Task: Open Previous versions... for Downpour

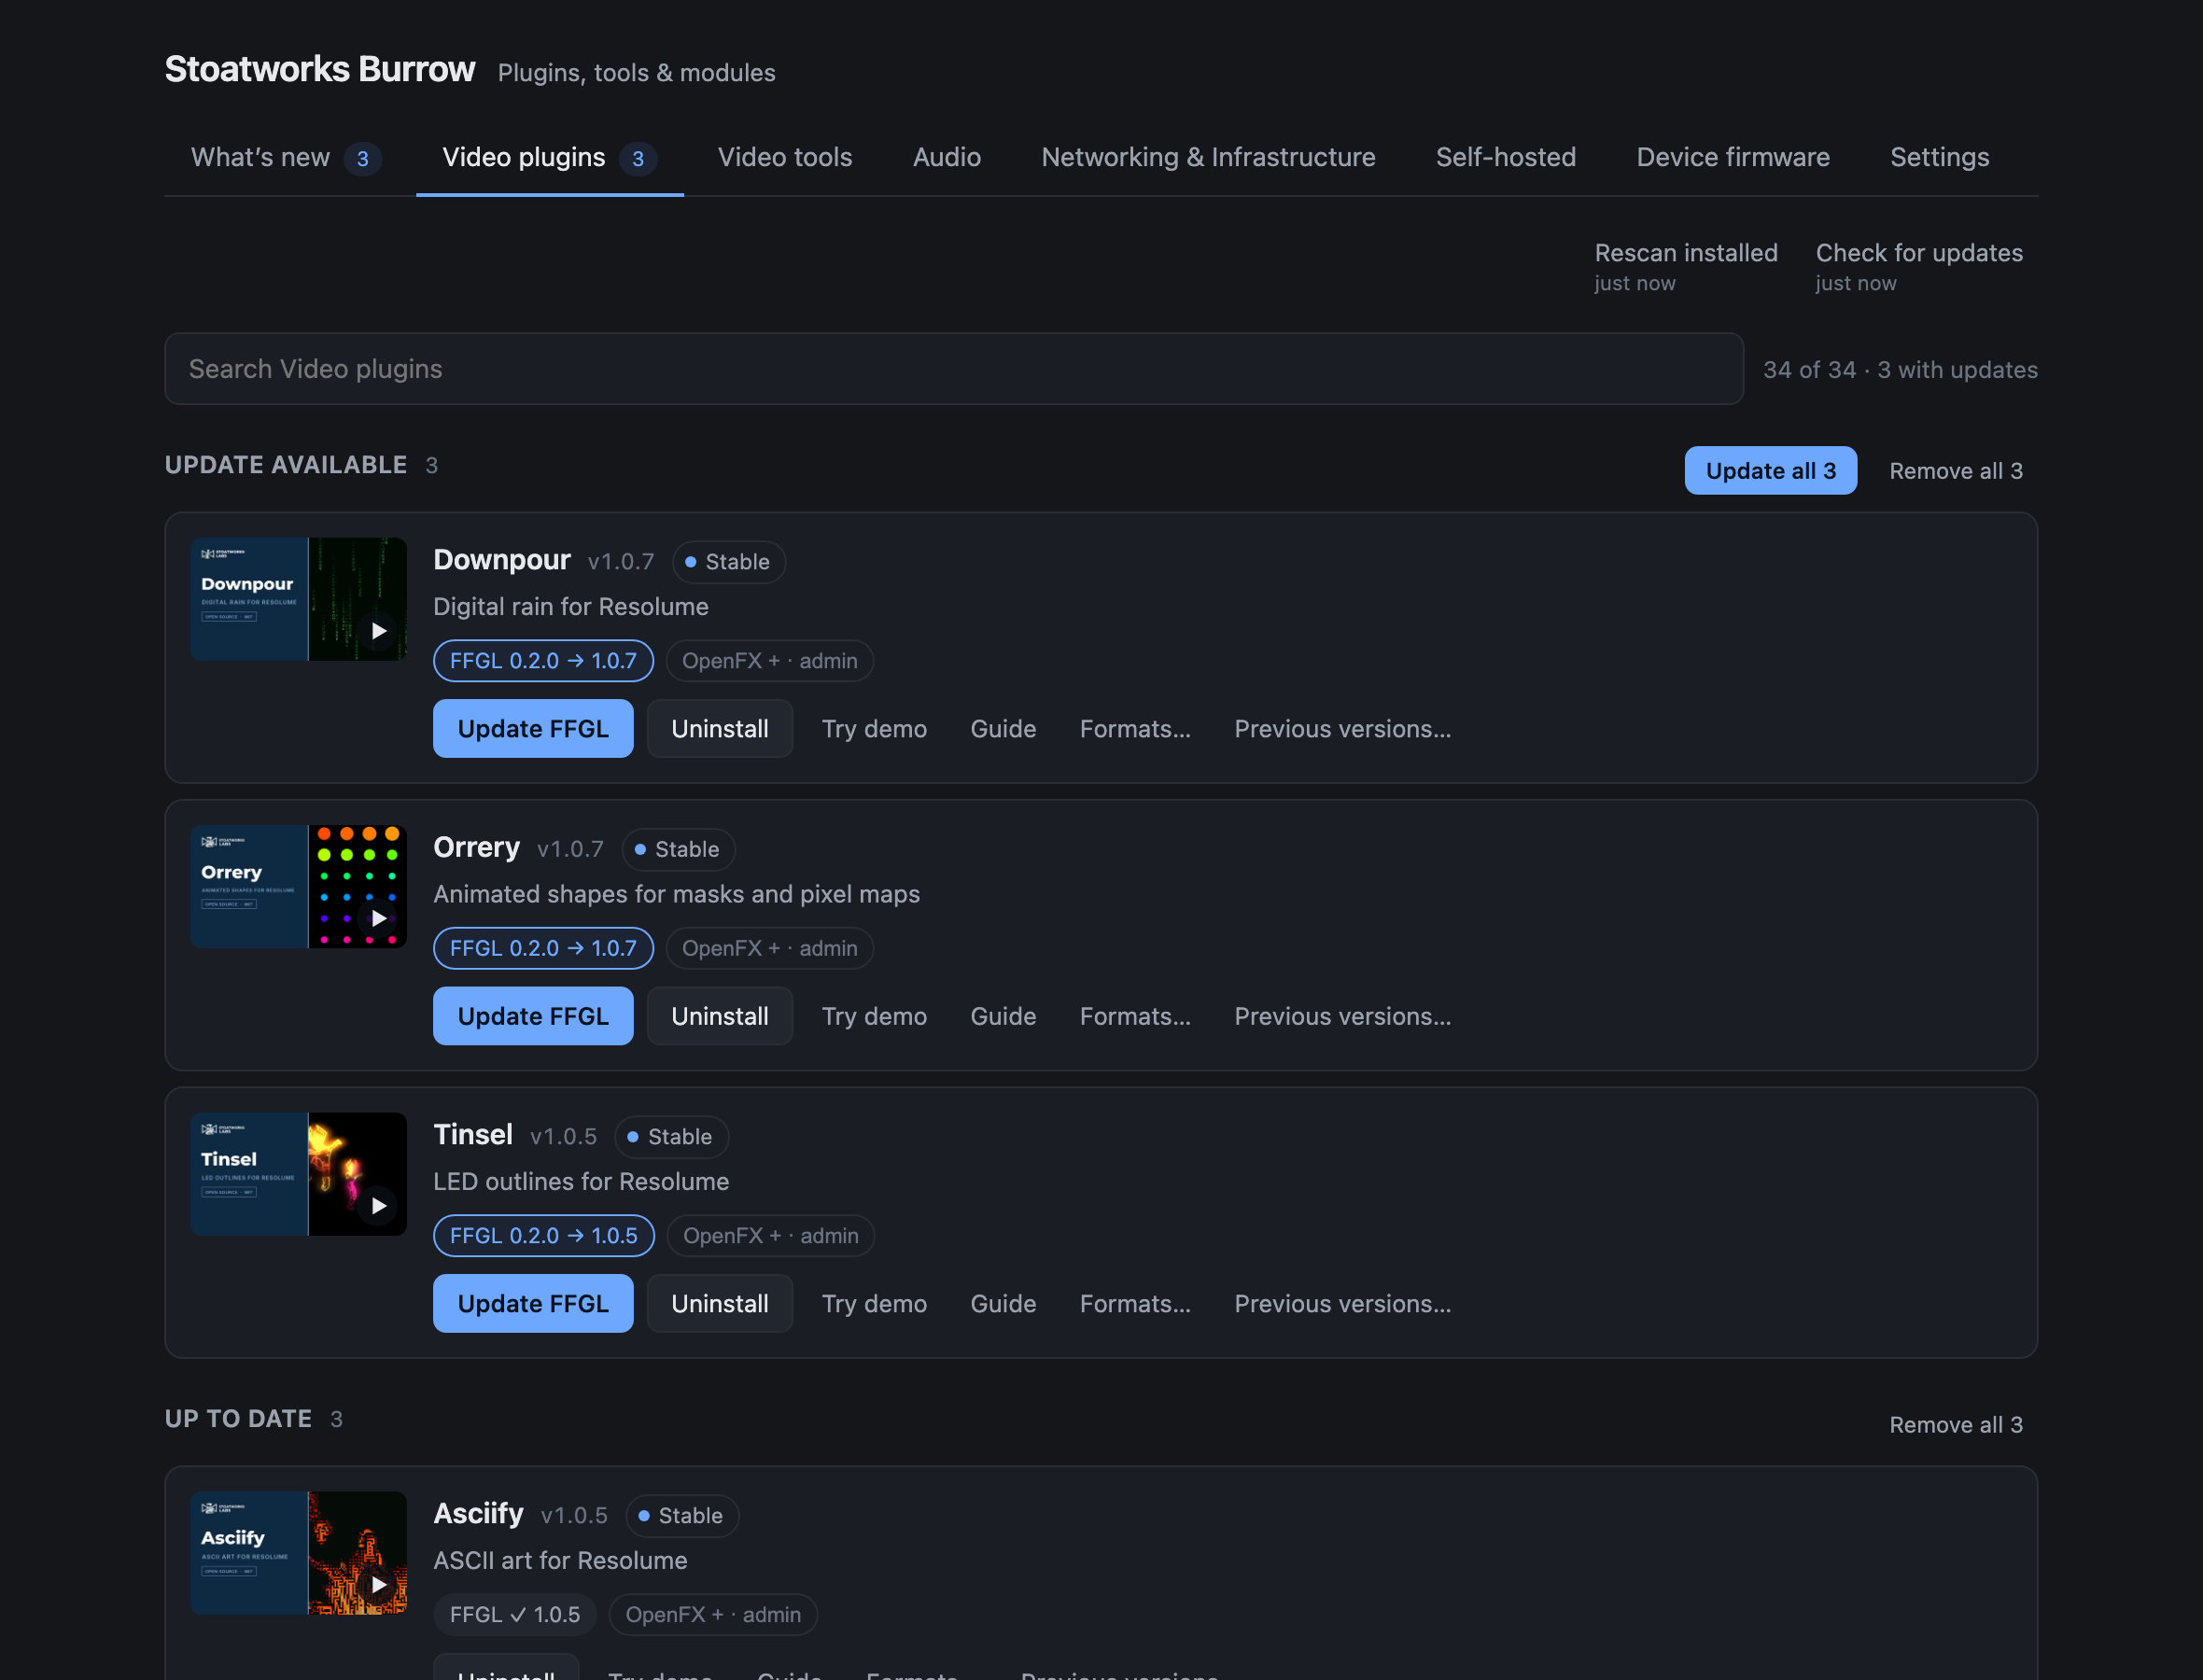Action: [1342, 729]
